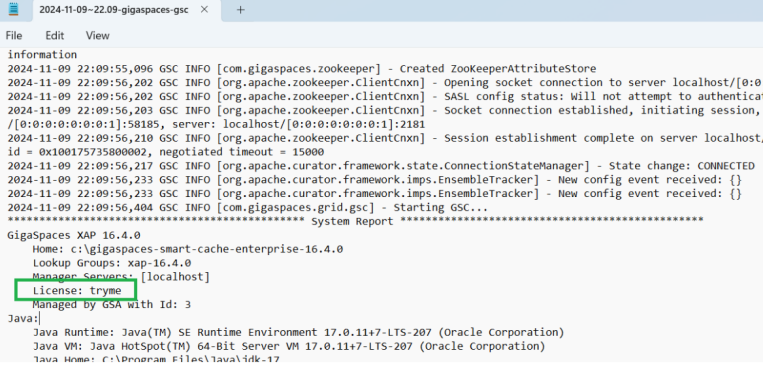
Task: Click the 'GigaSpaces XAP 16.4.0' line
Action: click(x=74, y=236)
